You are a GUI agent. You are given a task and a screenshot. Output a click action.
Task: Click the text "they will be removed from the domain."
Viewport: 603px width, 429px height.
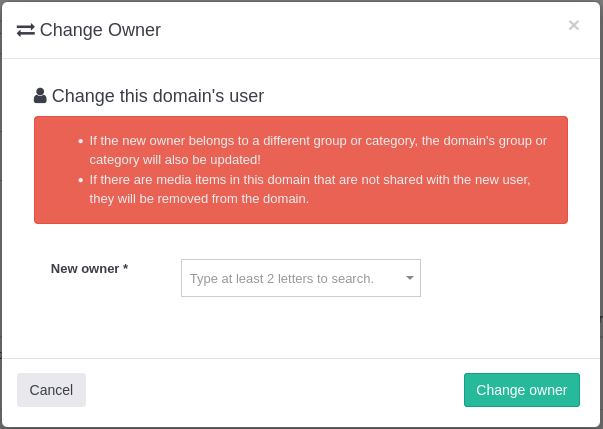coord(199,198)
